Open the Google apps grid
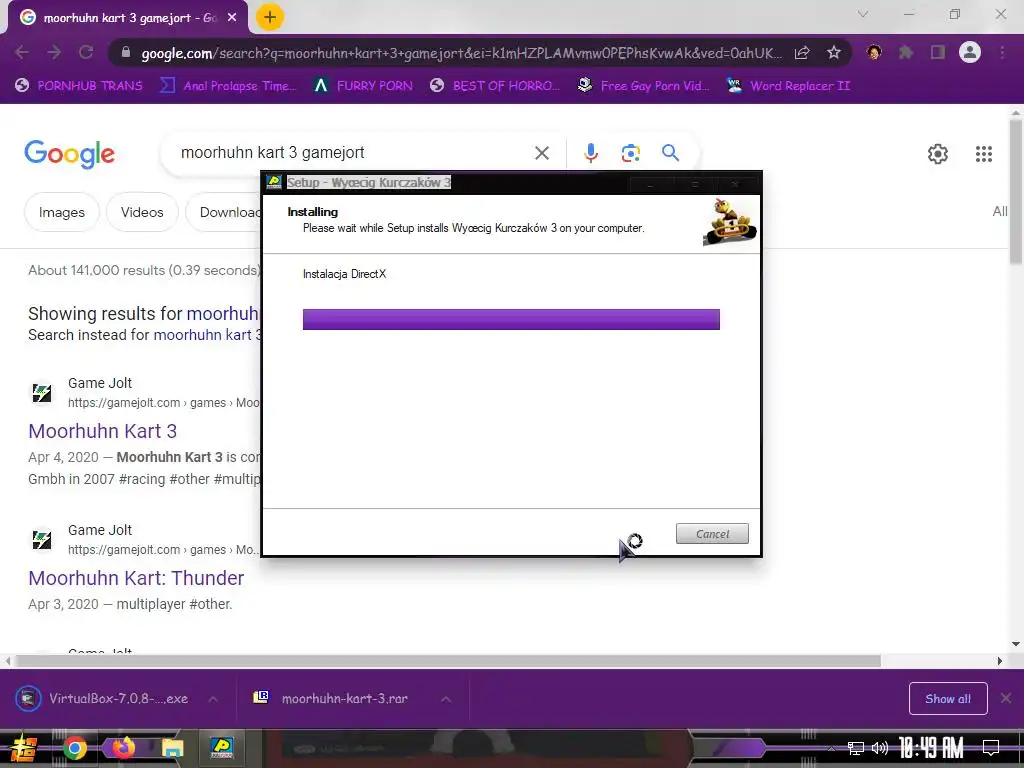The image size is (1024, 768). 984,153
